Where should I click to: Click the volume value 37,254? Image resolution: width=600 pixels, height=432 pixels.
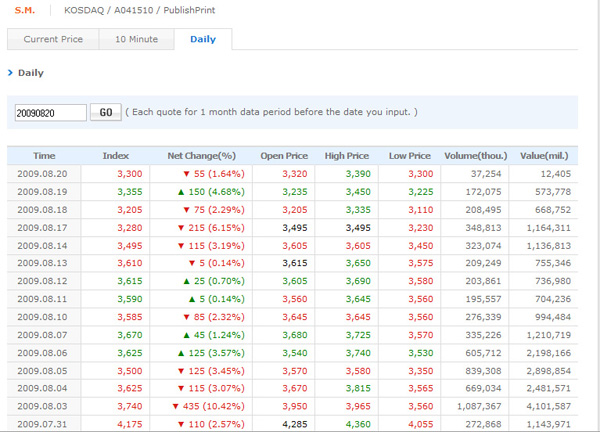486,174
